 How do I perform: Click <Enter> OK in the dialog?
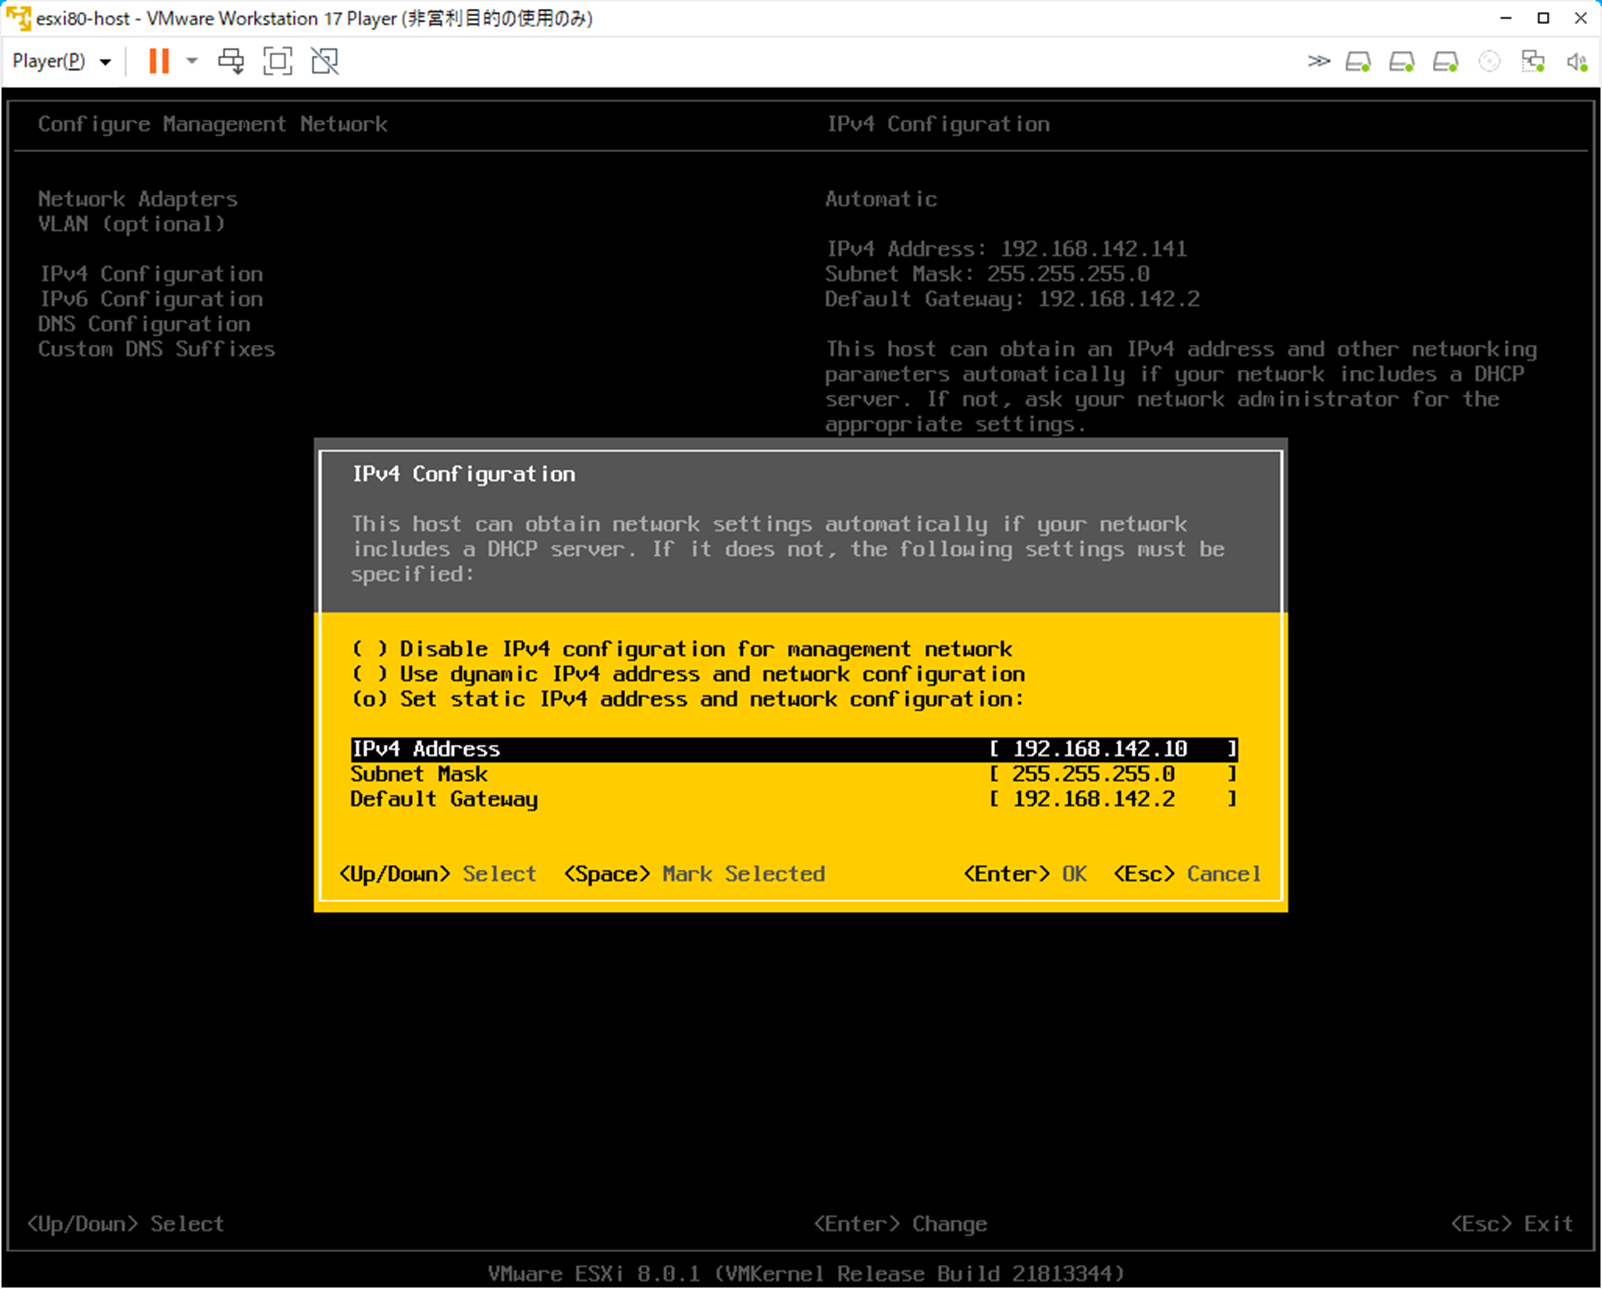pyautogui.click(x=1025, y=874)
